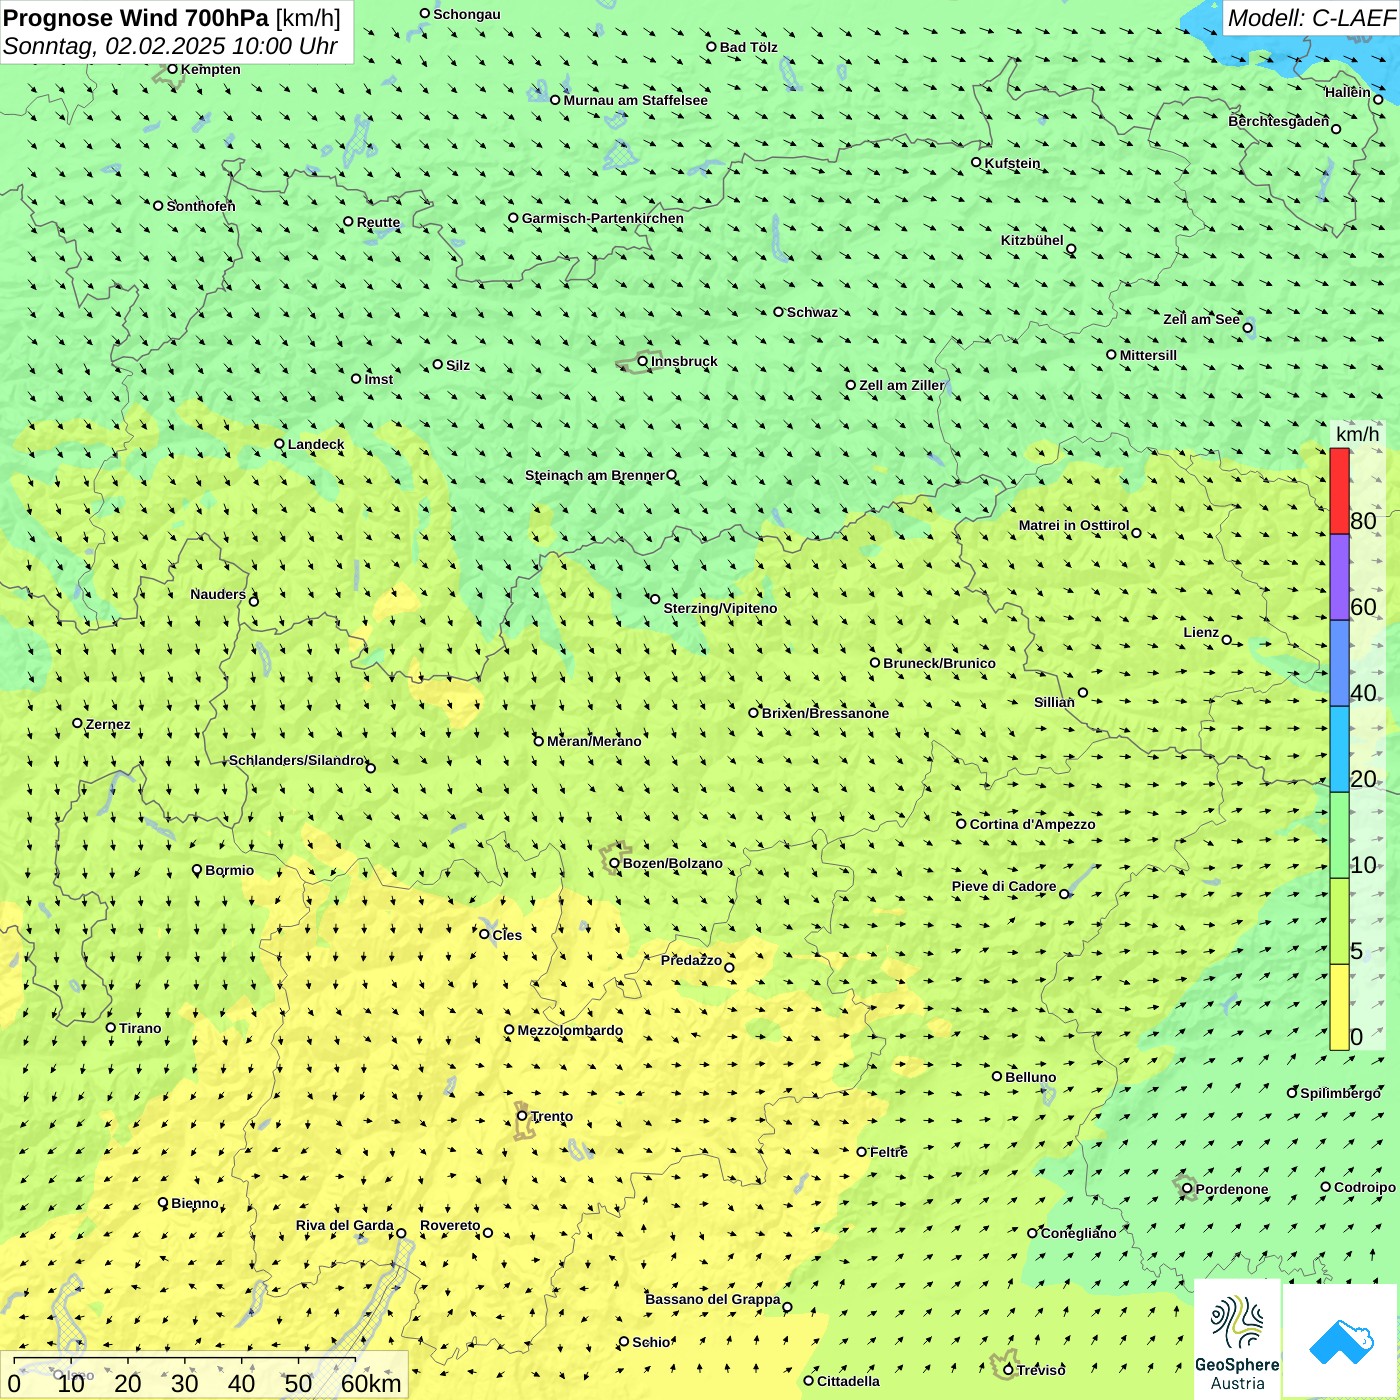1400x1400 pixels.
Task: Select the Meran/Merano label
Action: point(594,741)
